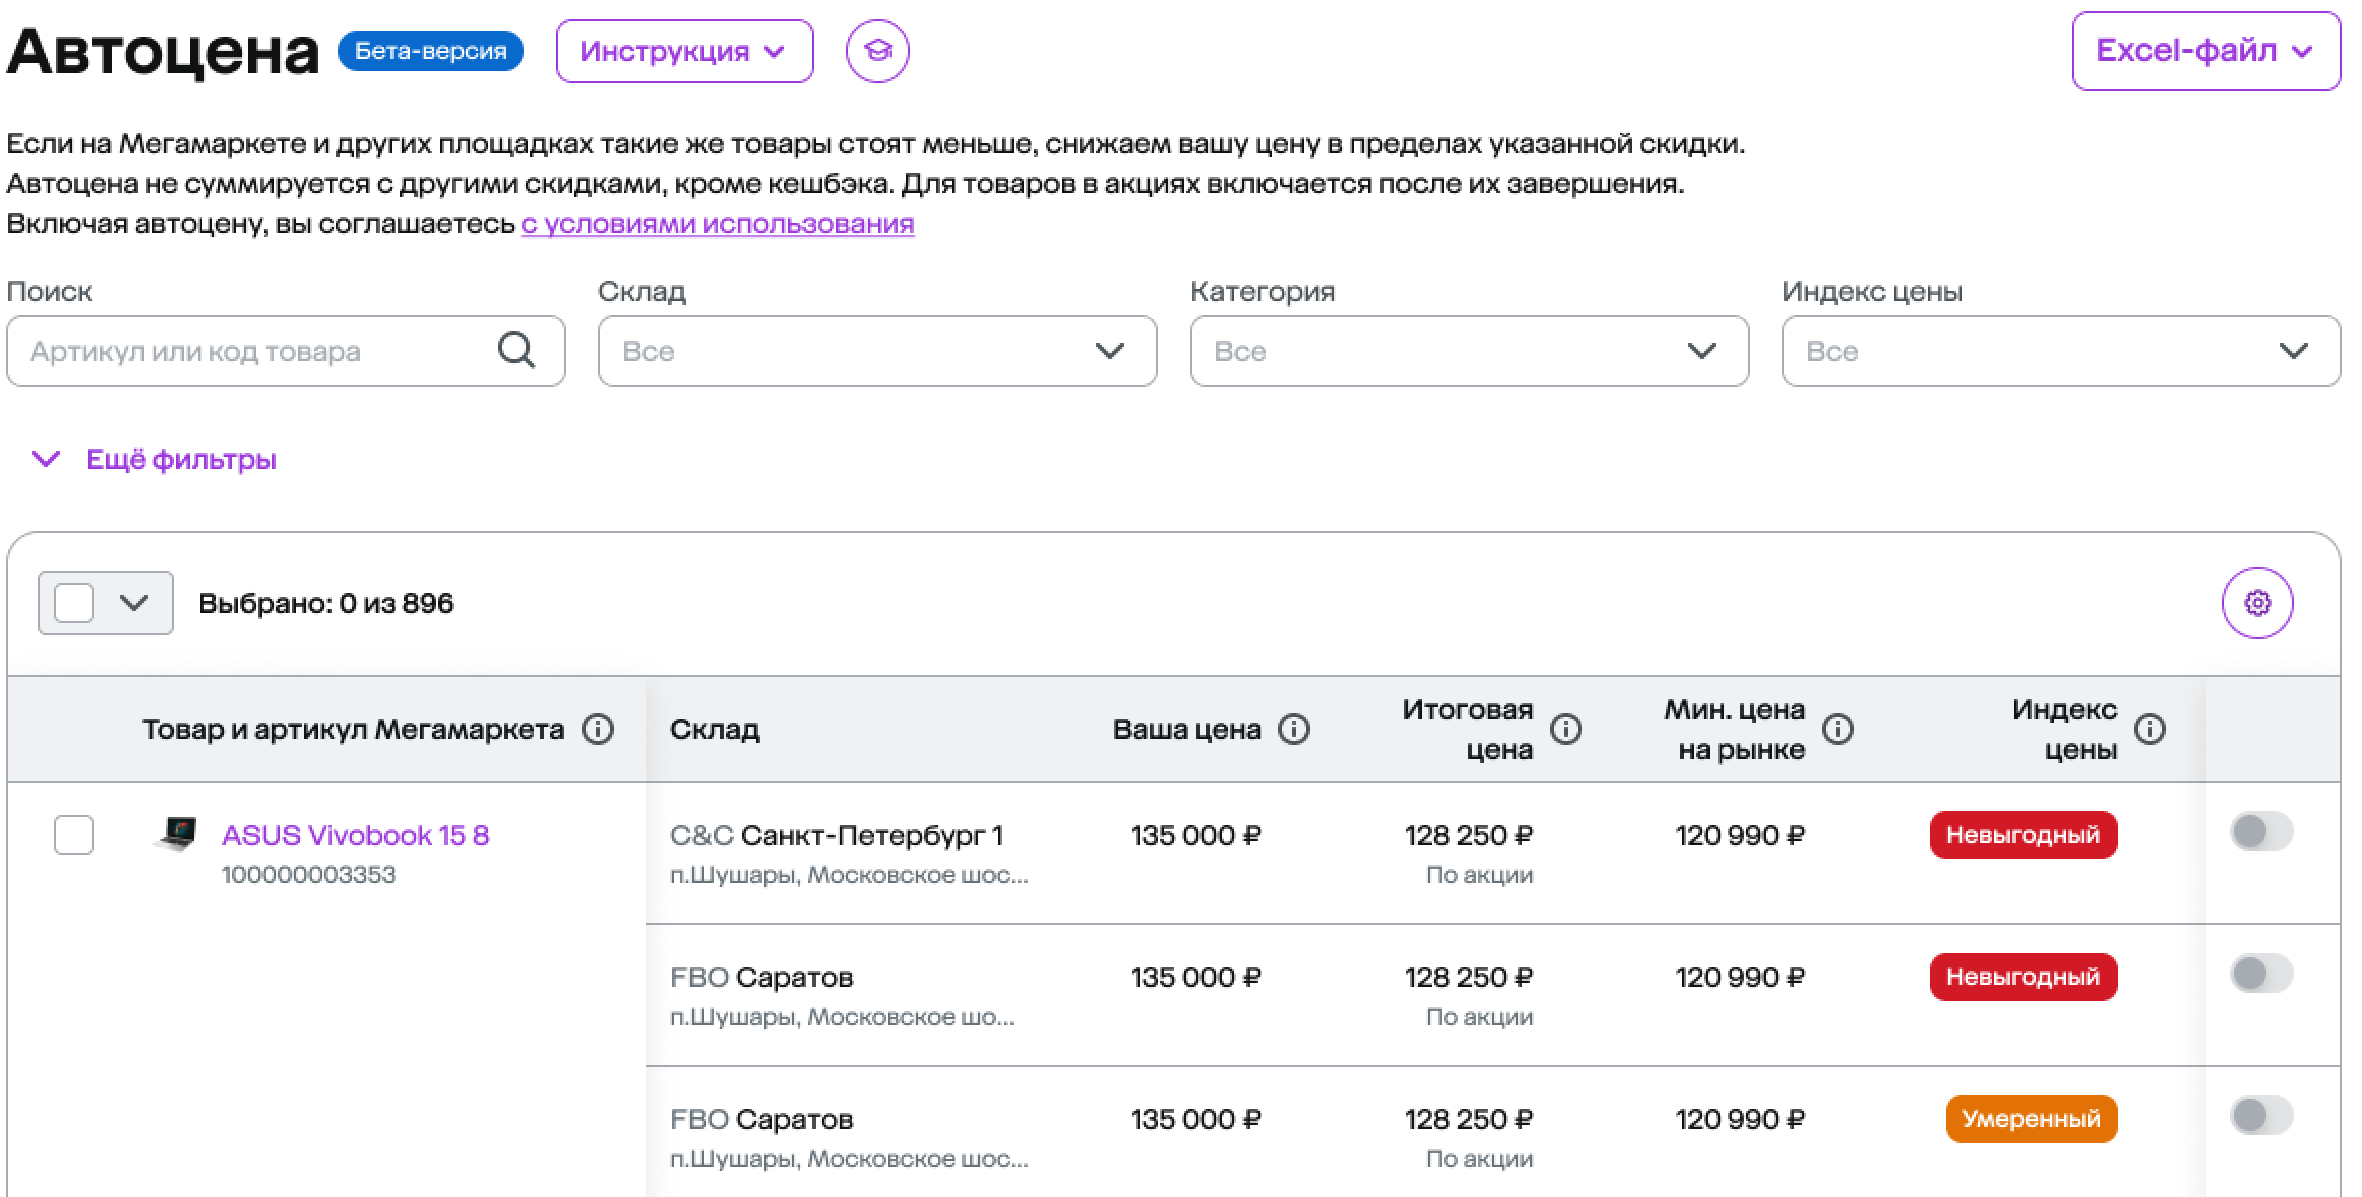Open table settings gear icon
Image resolution: width=2362 pixels, height=1197 pixels.
coord(2257,603)
